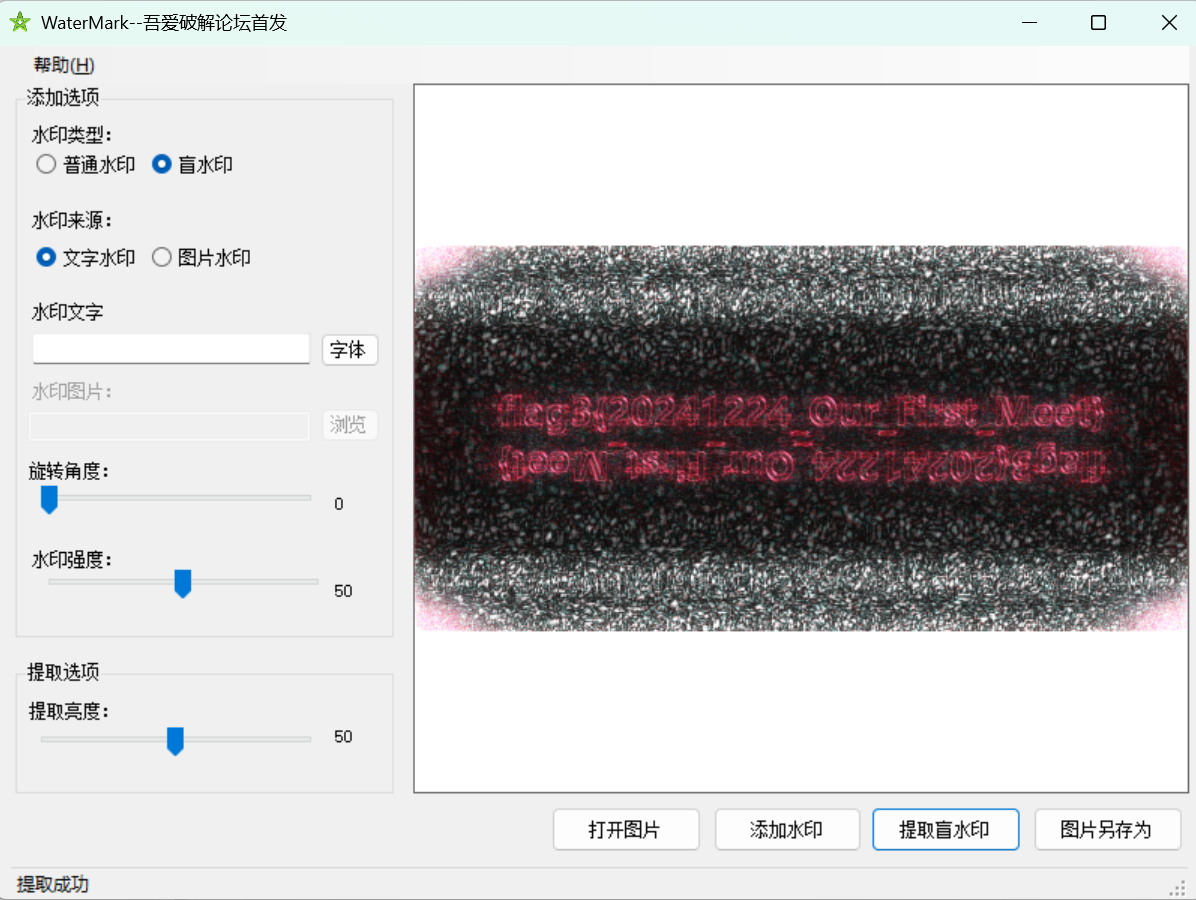This screenshot has height=900, width=1196.
Task: Open the 字体 font dialog button
Action: click(x=349, y=349)
